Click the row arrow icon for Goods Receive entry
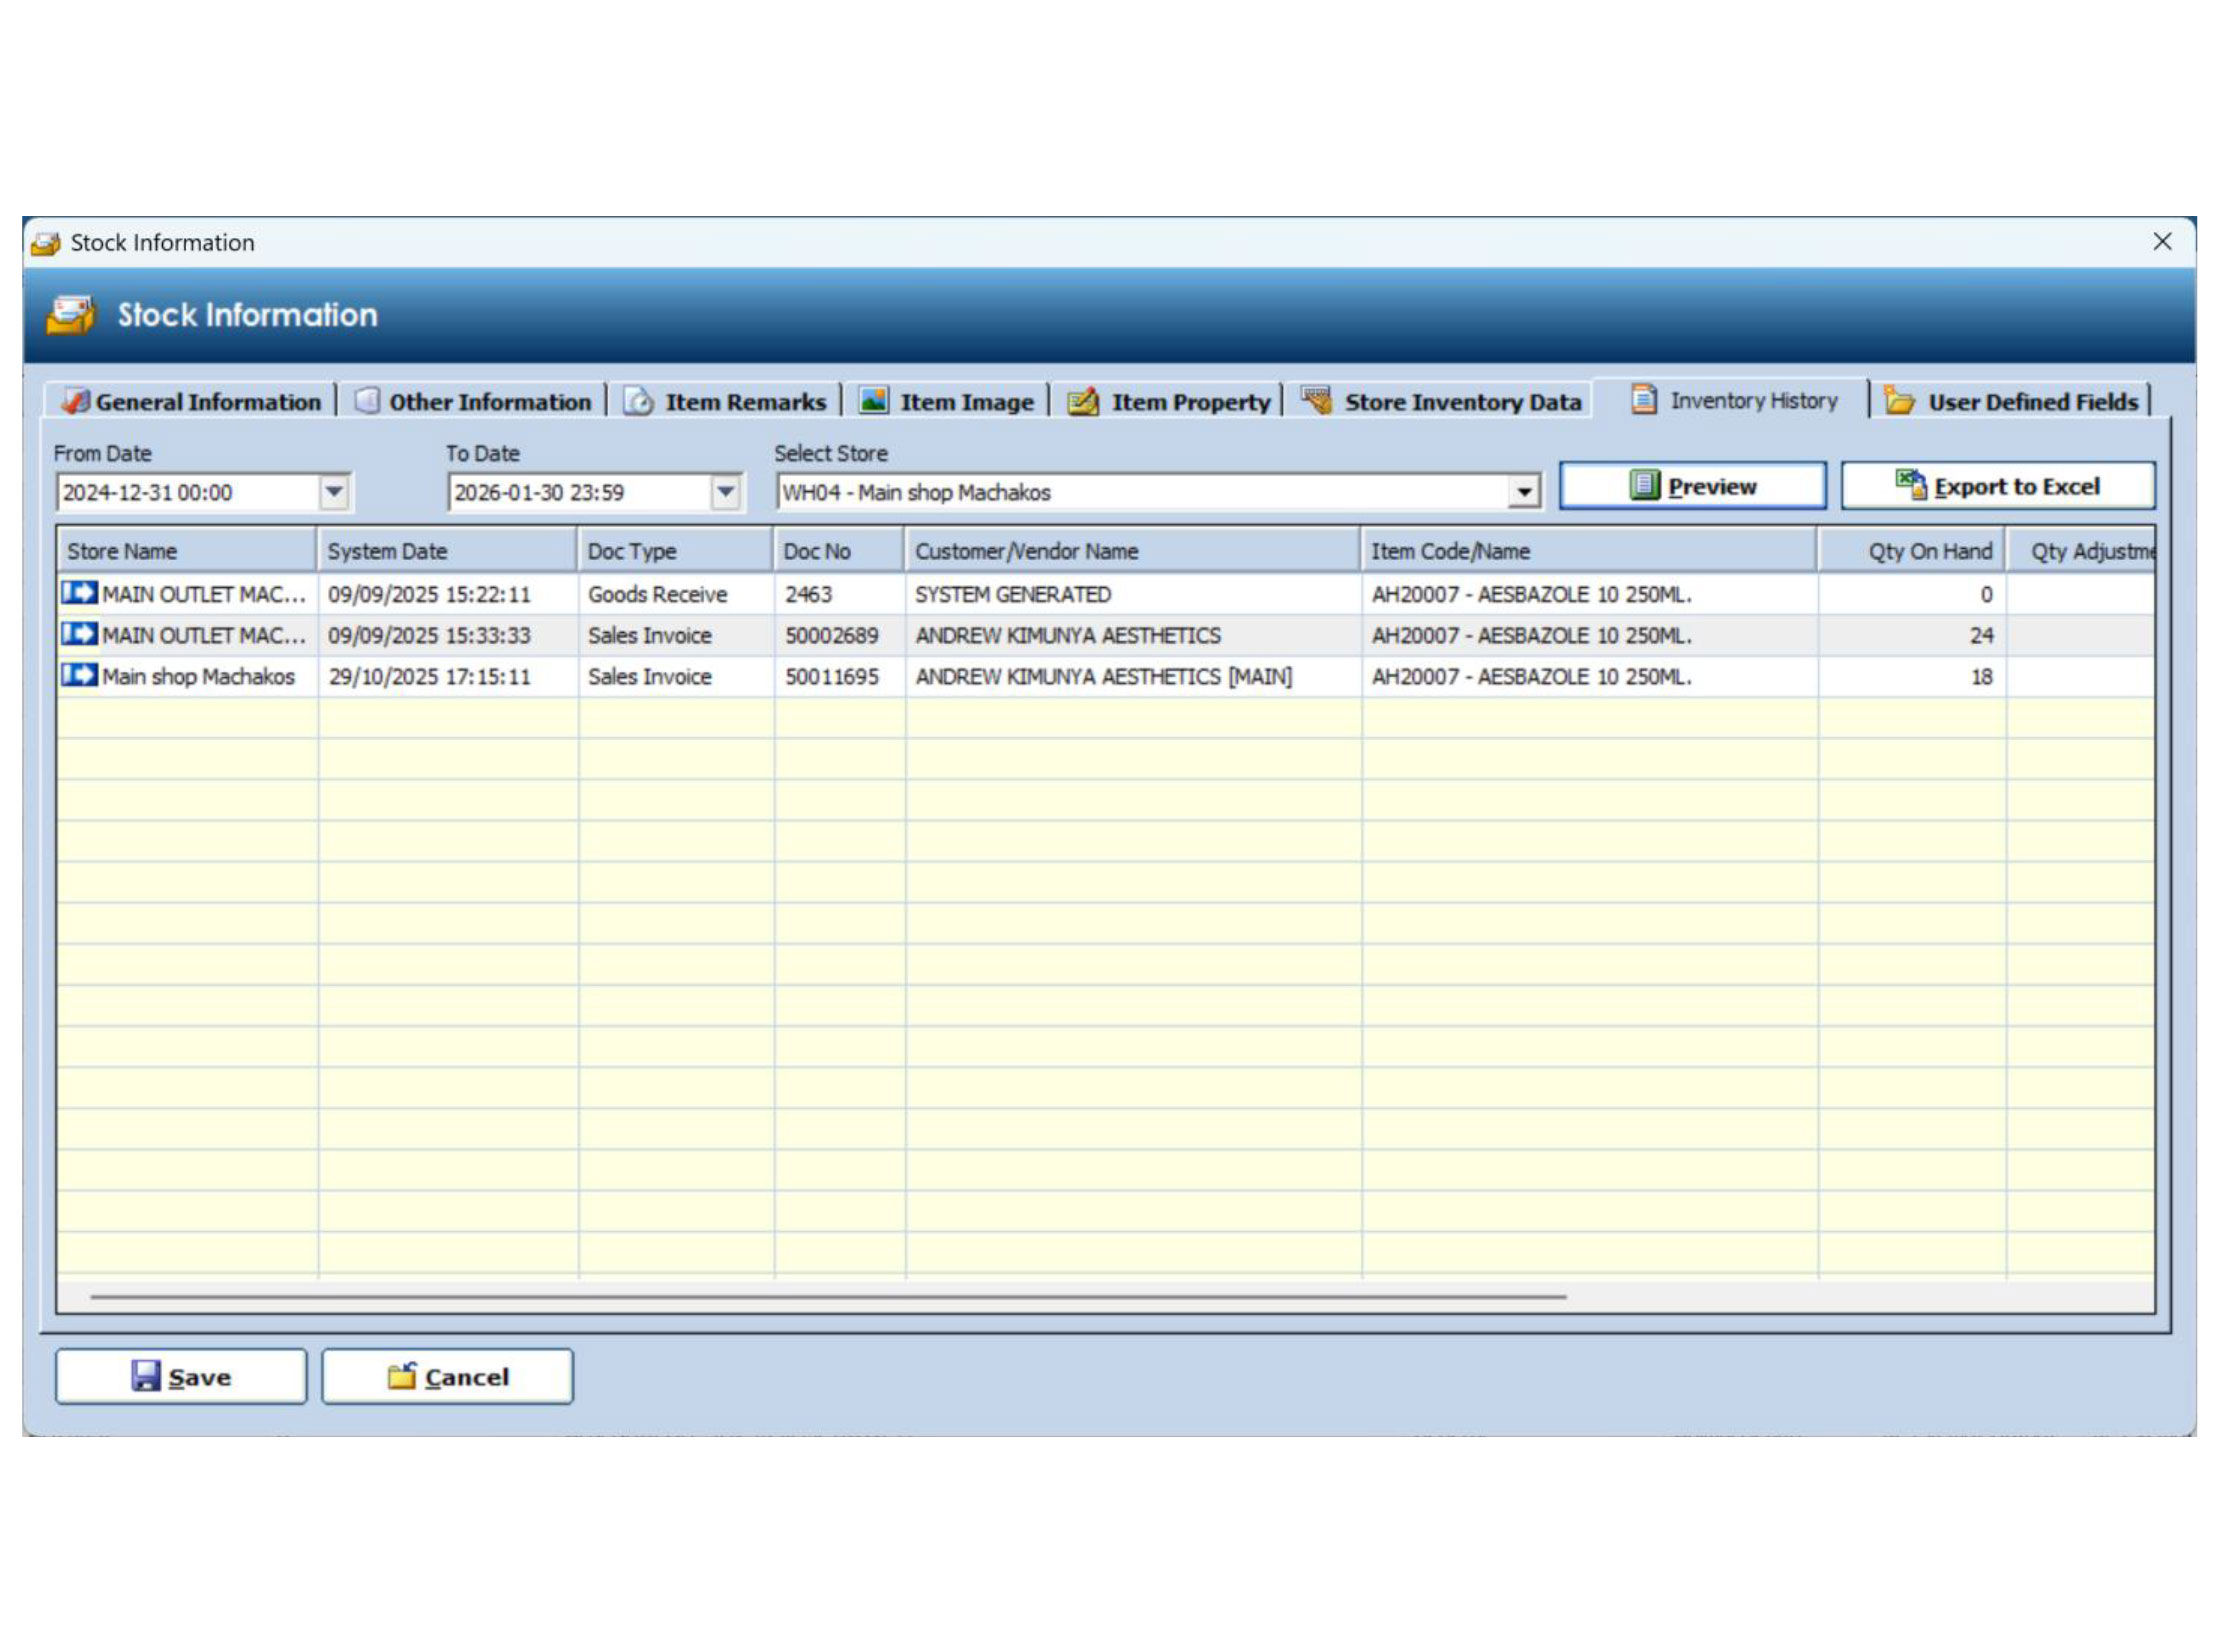 click(x=79, y=593)
